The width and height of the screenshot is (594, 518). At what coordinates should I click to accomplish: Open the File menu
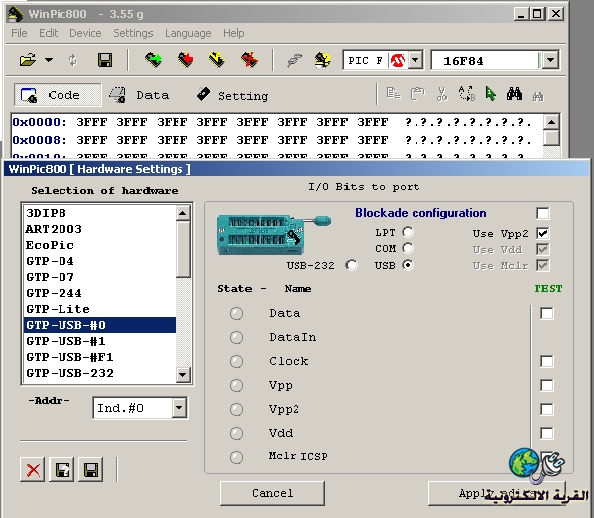tap(19, 33)
